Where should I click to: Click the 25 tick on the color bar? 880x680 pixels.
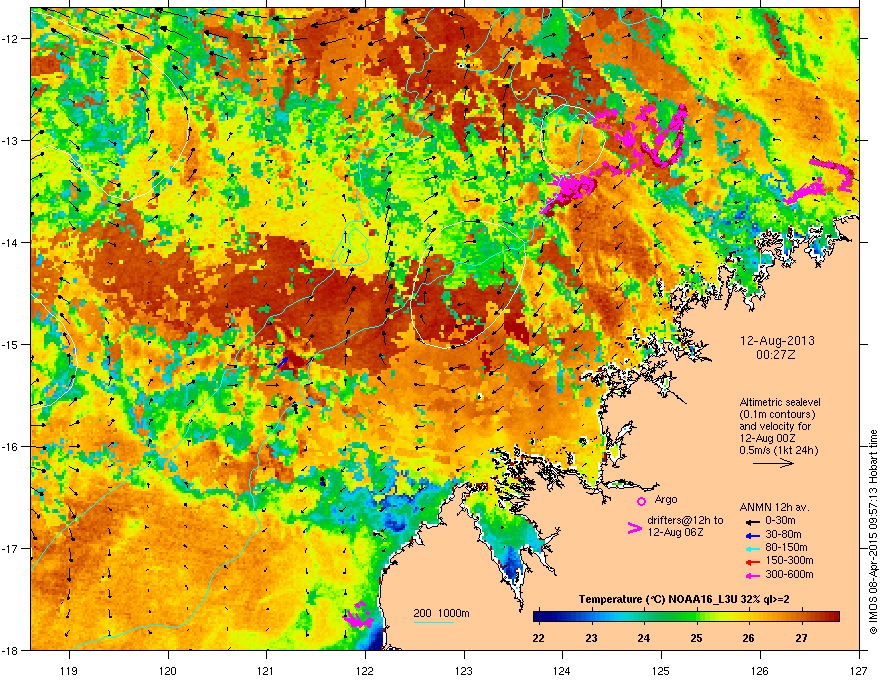coord(696,638)
